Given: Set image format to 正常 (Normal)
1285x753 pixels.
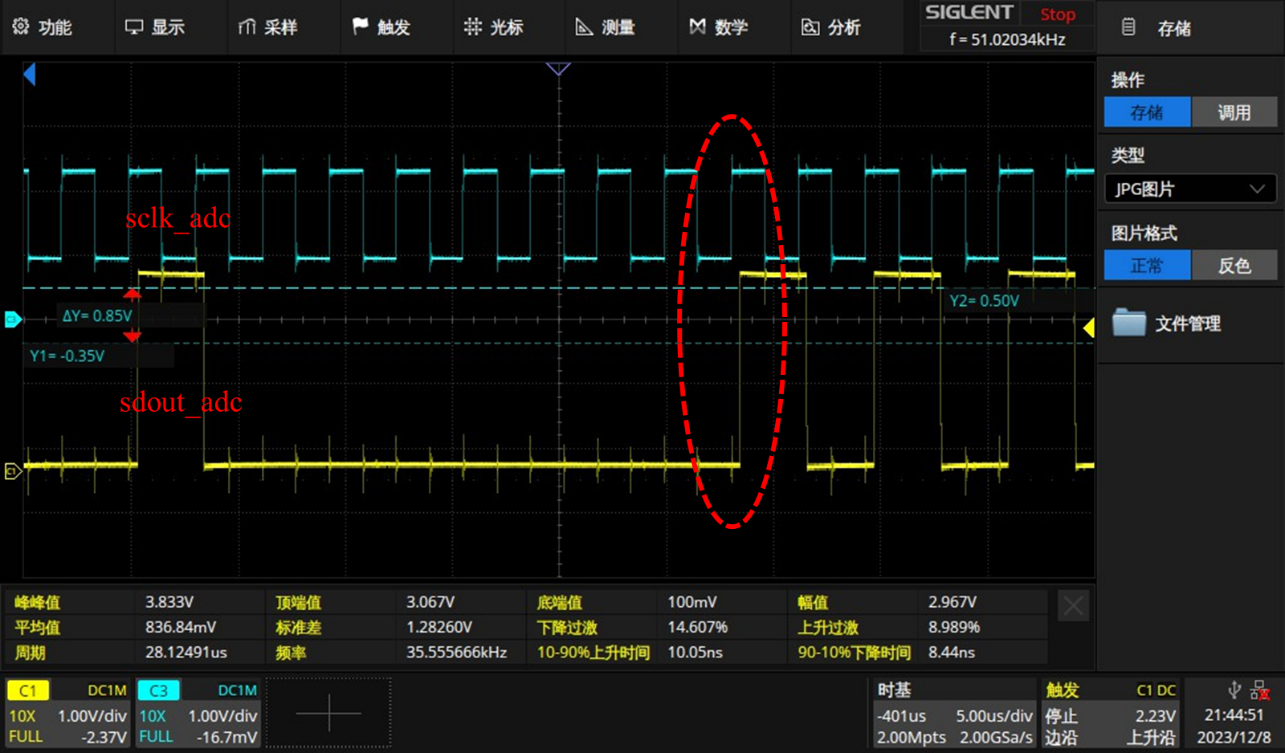Looking at the screenshot, I should [x=1147, y=265].
